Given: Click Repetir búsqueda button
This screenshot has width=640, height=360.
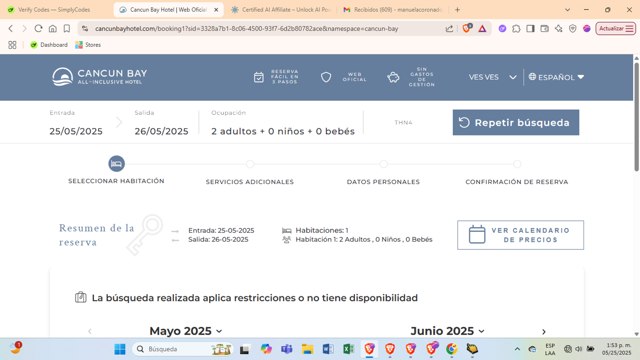Looking at the screenshot, I should point(516,122).
